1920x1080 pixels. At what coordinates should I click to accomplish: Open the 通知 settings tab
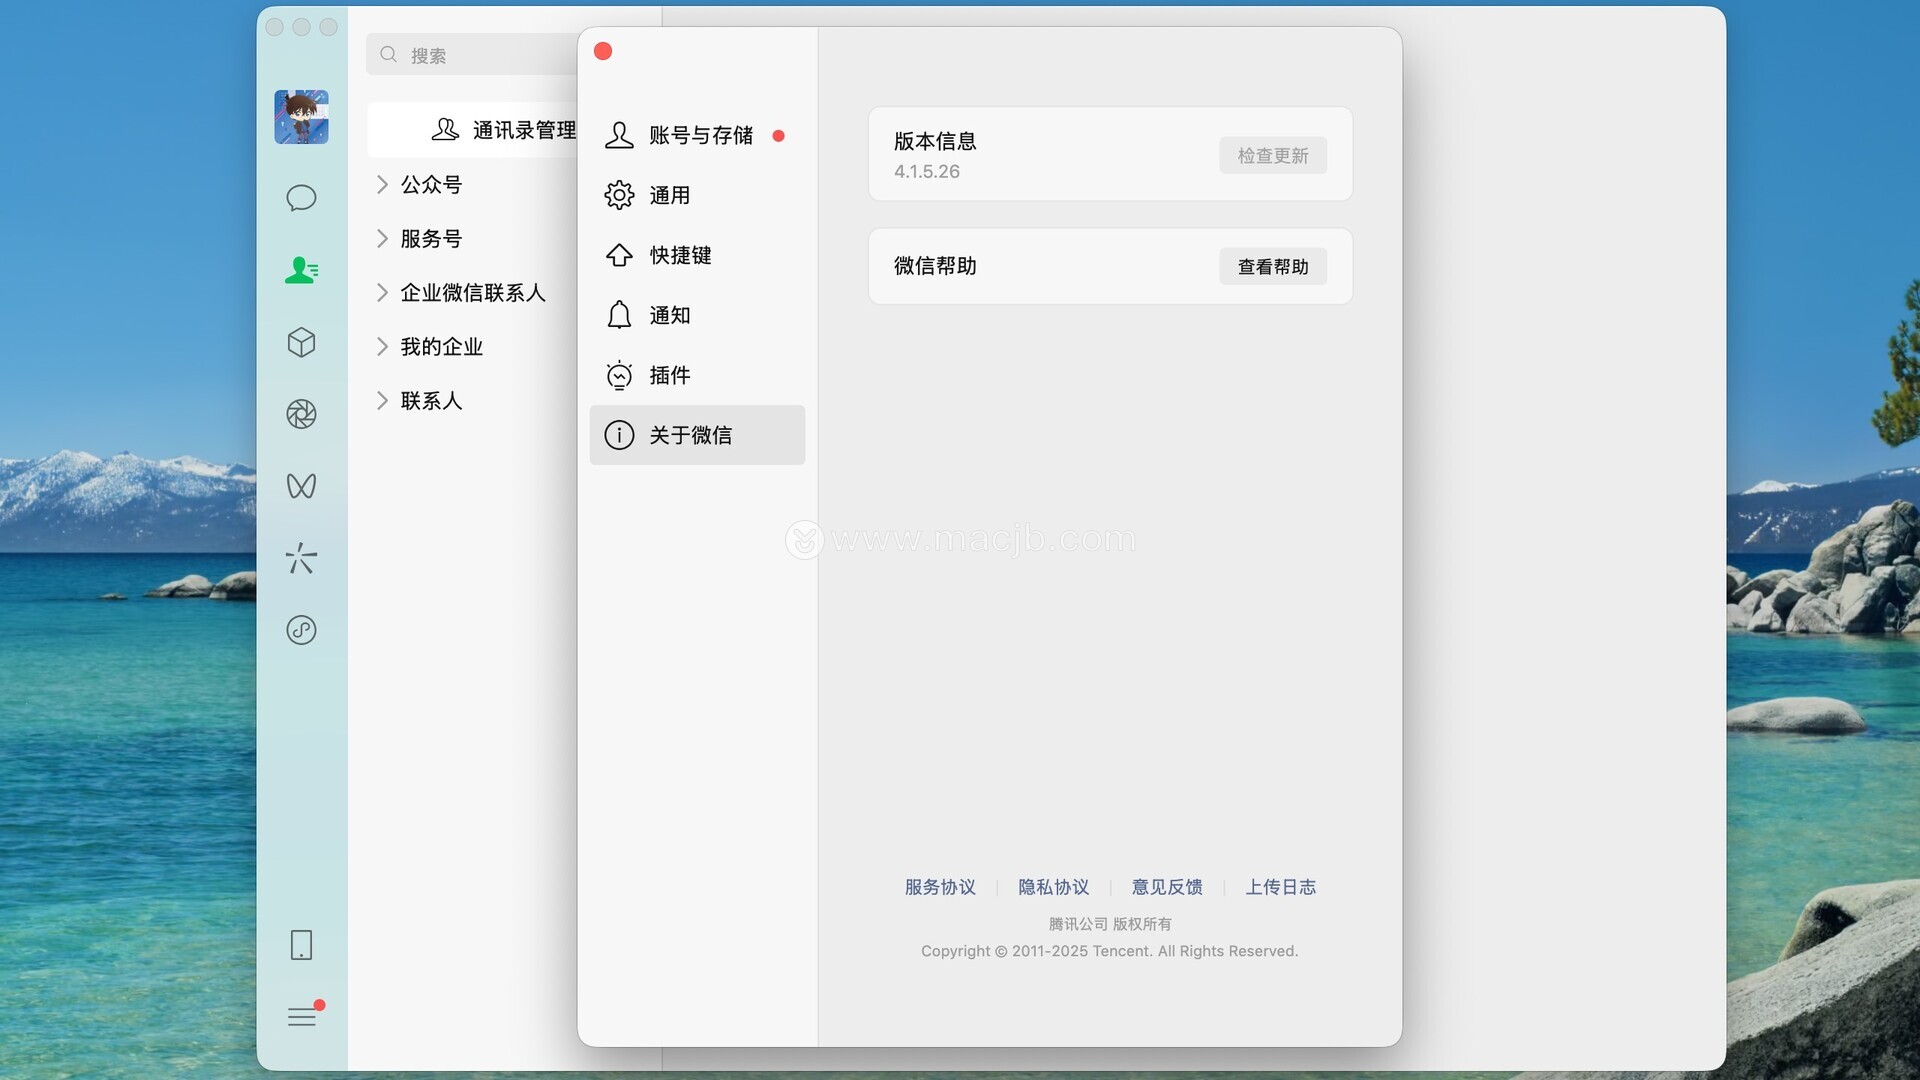669,315
